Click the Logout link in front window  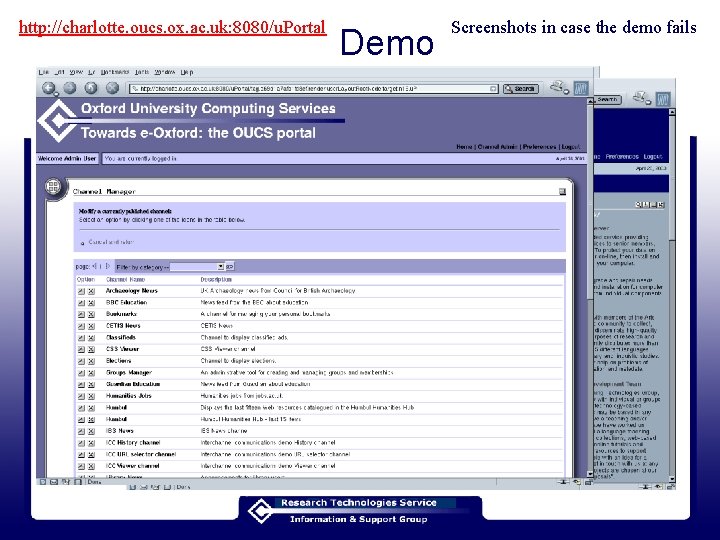click(x=571, y=147)
